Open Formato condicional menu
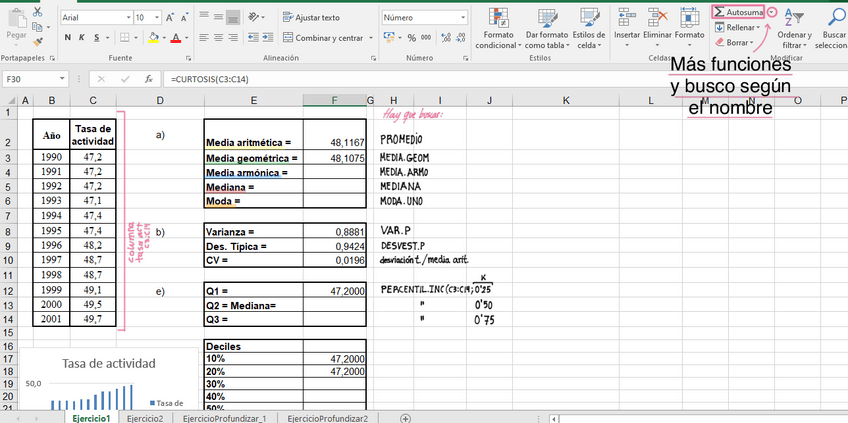 coord(495,28)
